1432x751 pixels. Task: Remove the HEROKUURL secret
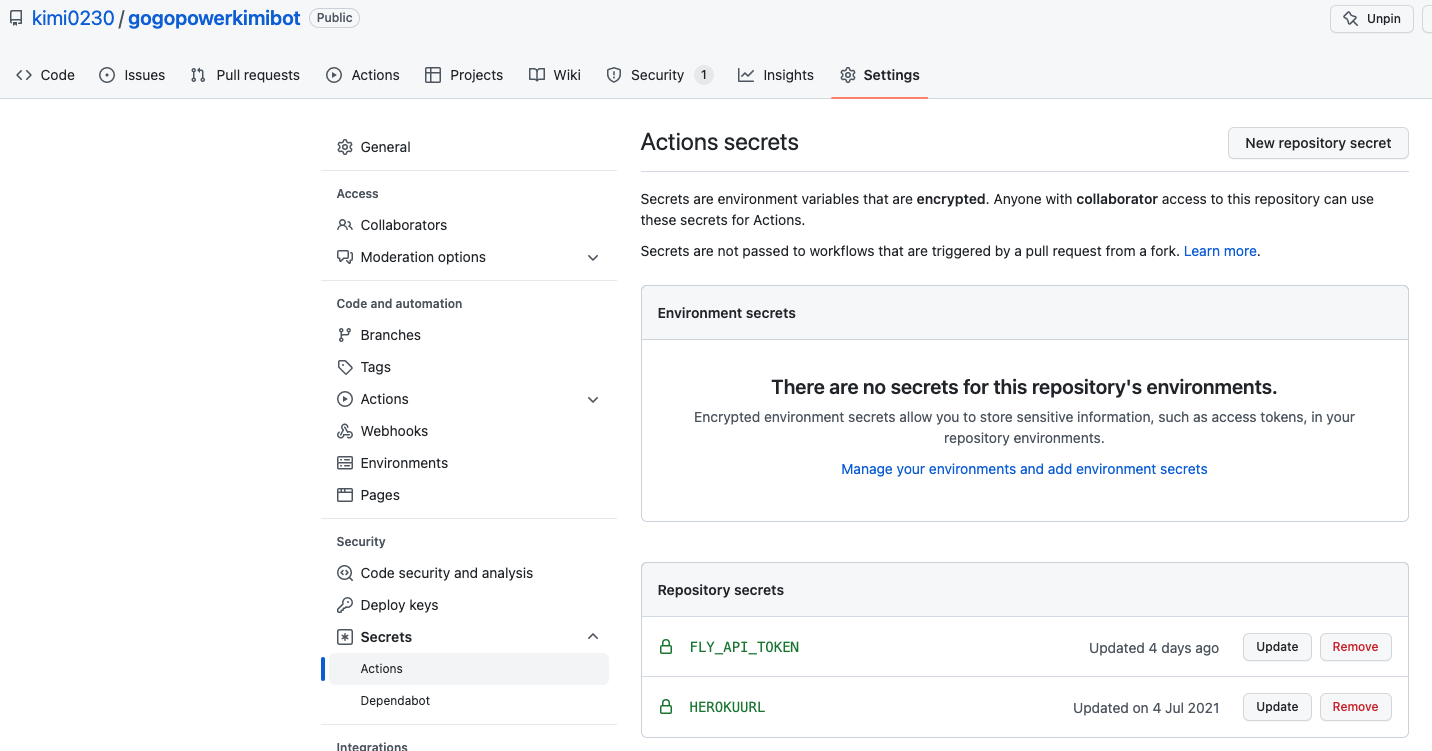pos(1355,706)
